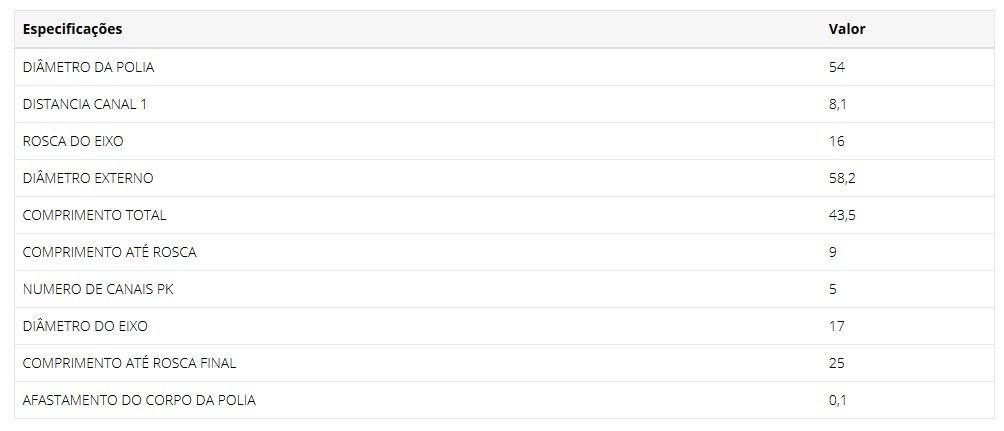
Task: Click the value 16 for shaft thread
Action: [836, 142]
